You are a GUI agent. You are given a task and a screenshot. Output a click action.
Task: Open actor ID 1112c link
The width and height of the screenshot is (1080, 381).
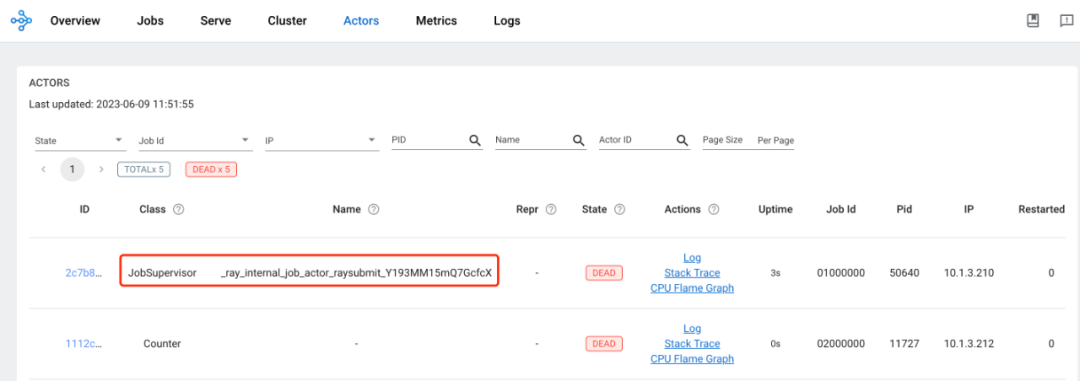(83, 344)
